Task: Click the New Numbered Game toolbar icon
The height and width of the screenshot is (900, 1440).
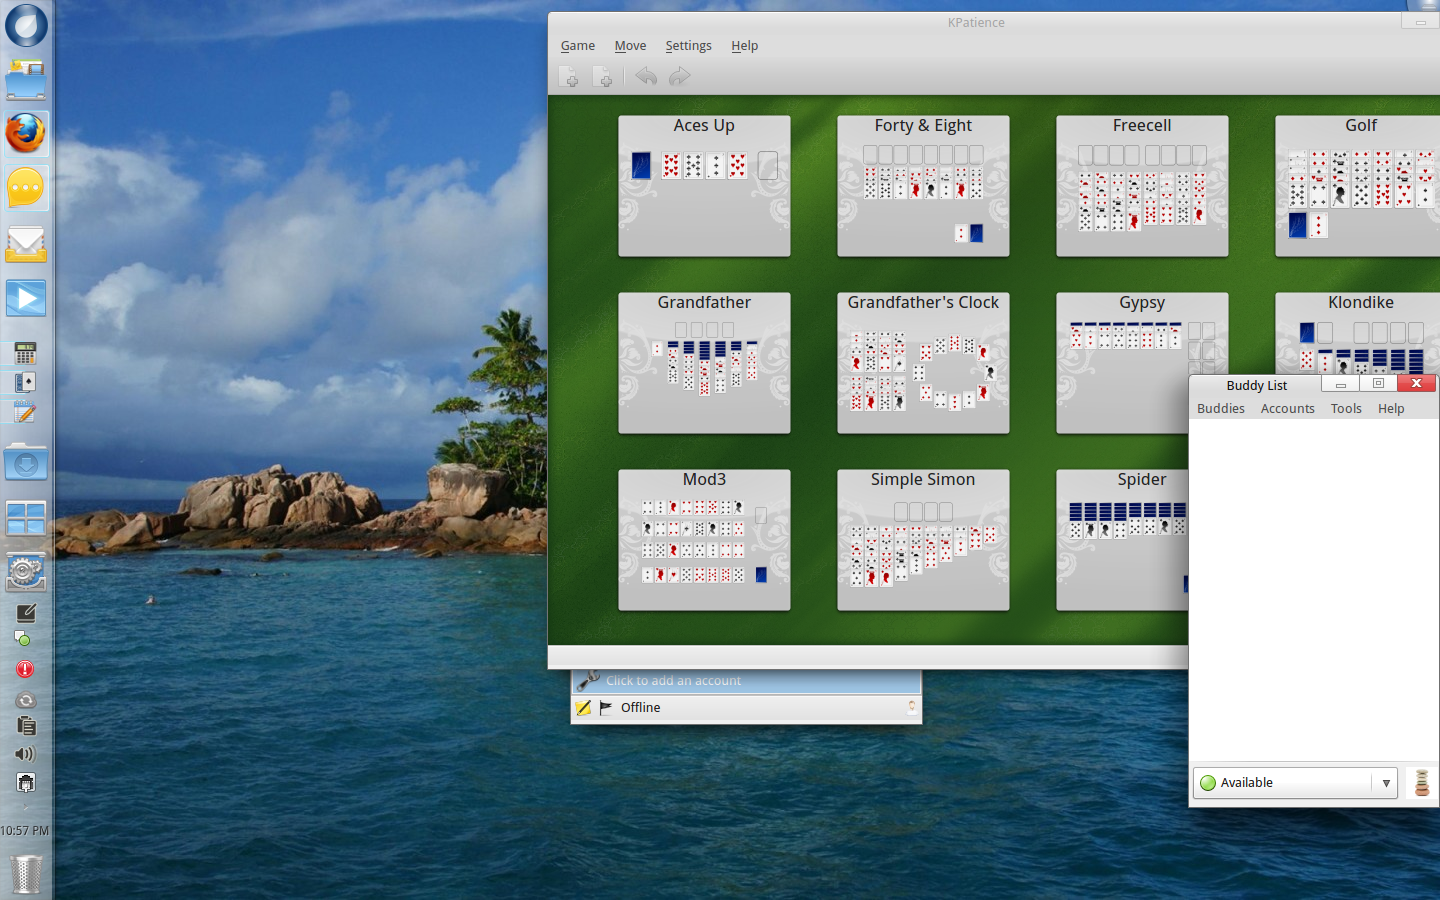Action: pyautogui.click(x=603, y=77)
